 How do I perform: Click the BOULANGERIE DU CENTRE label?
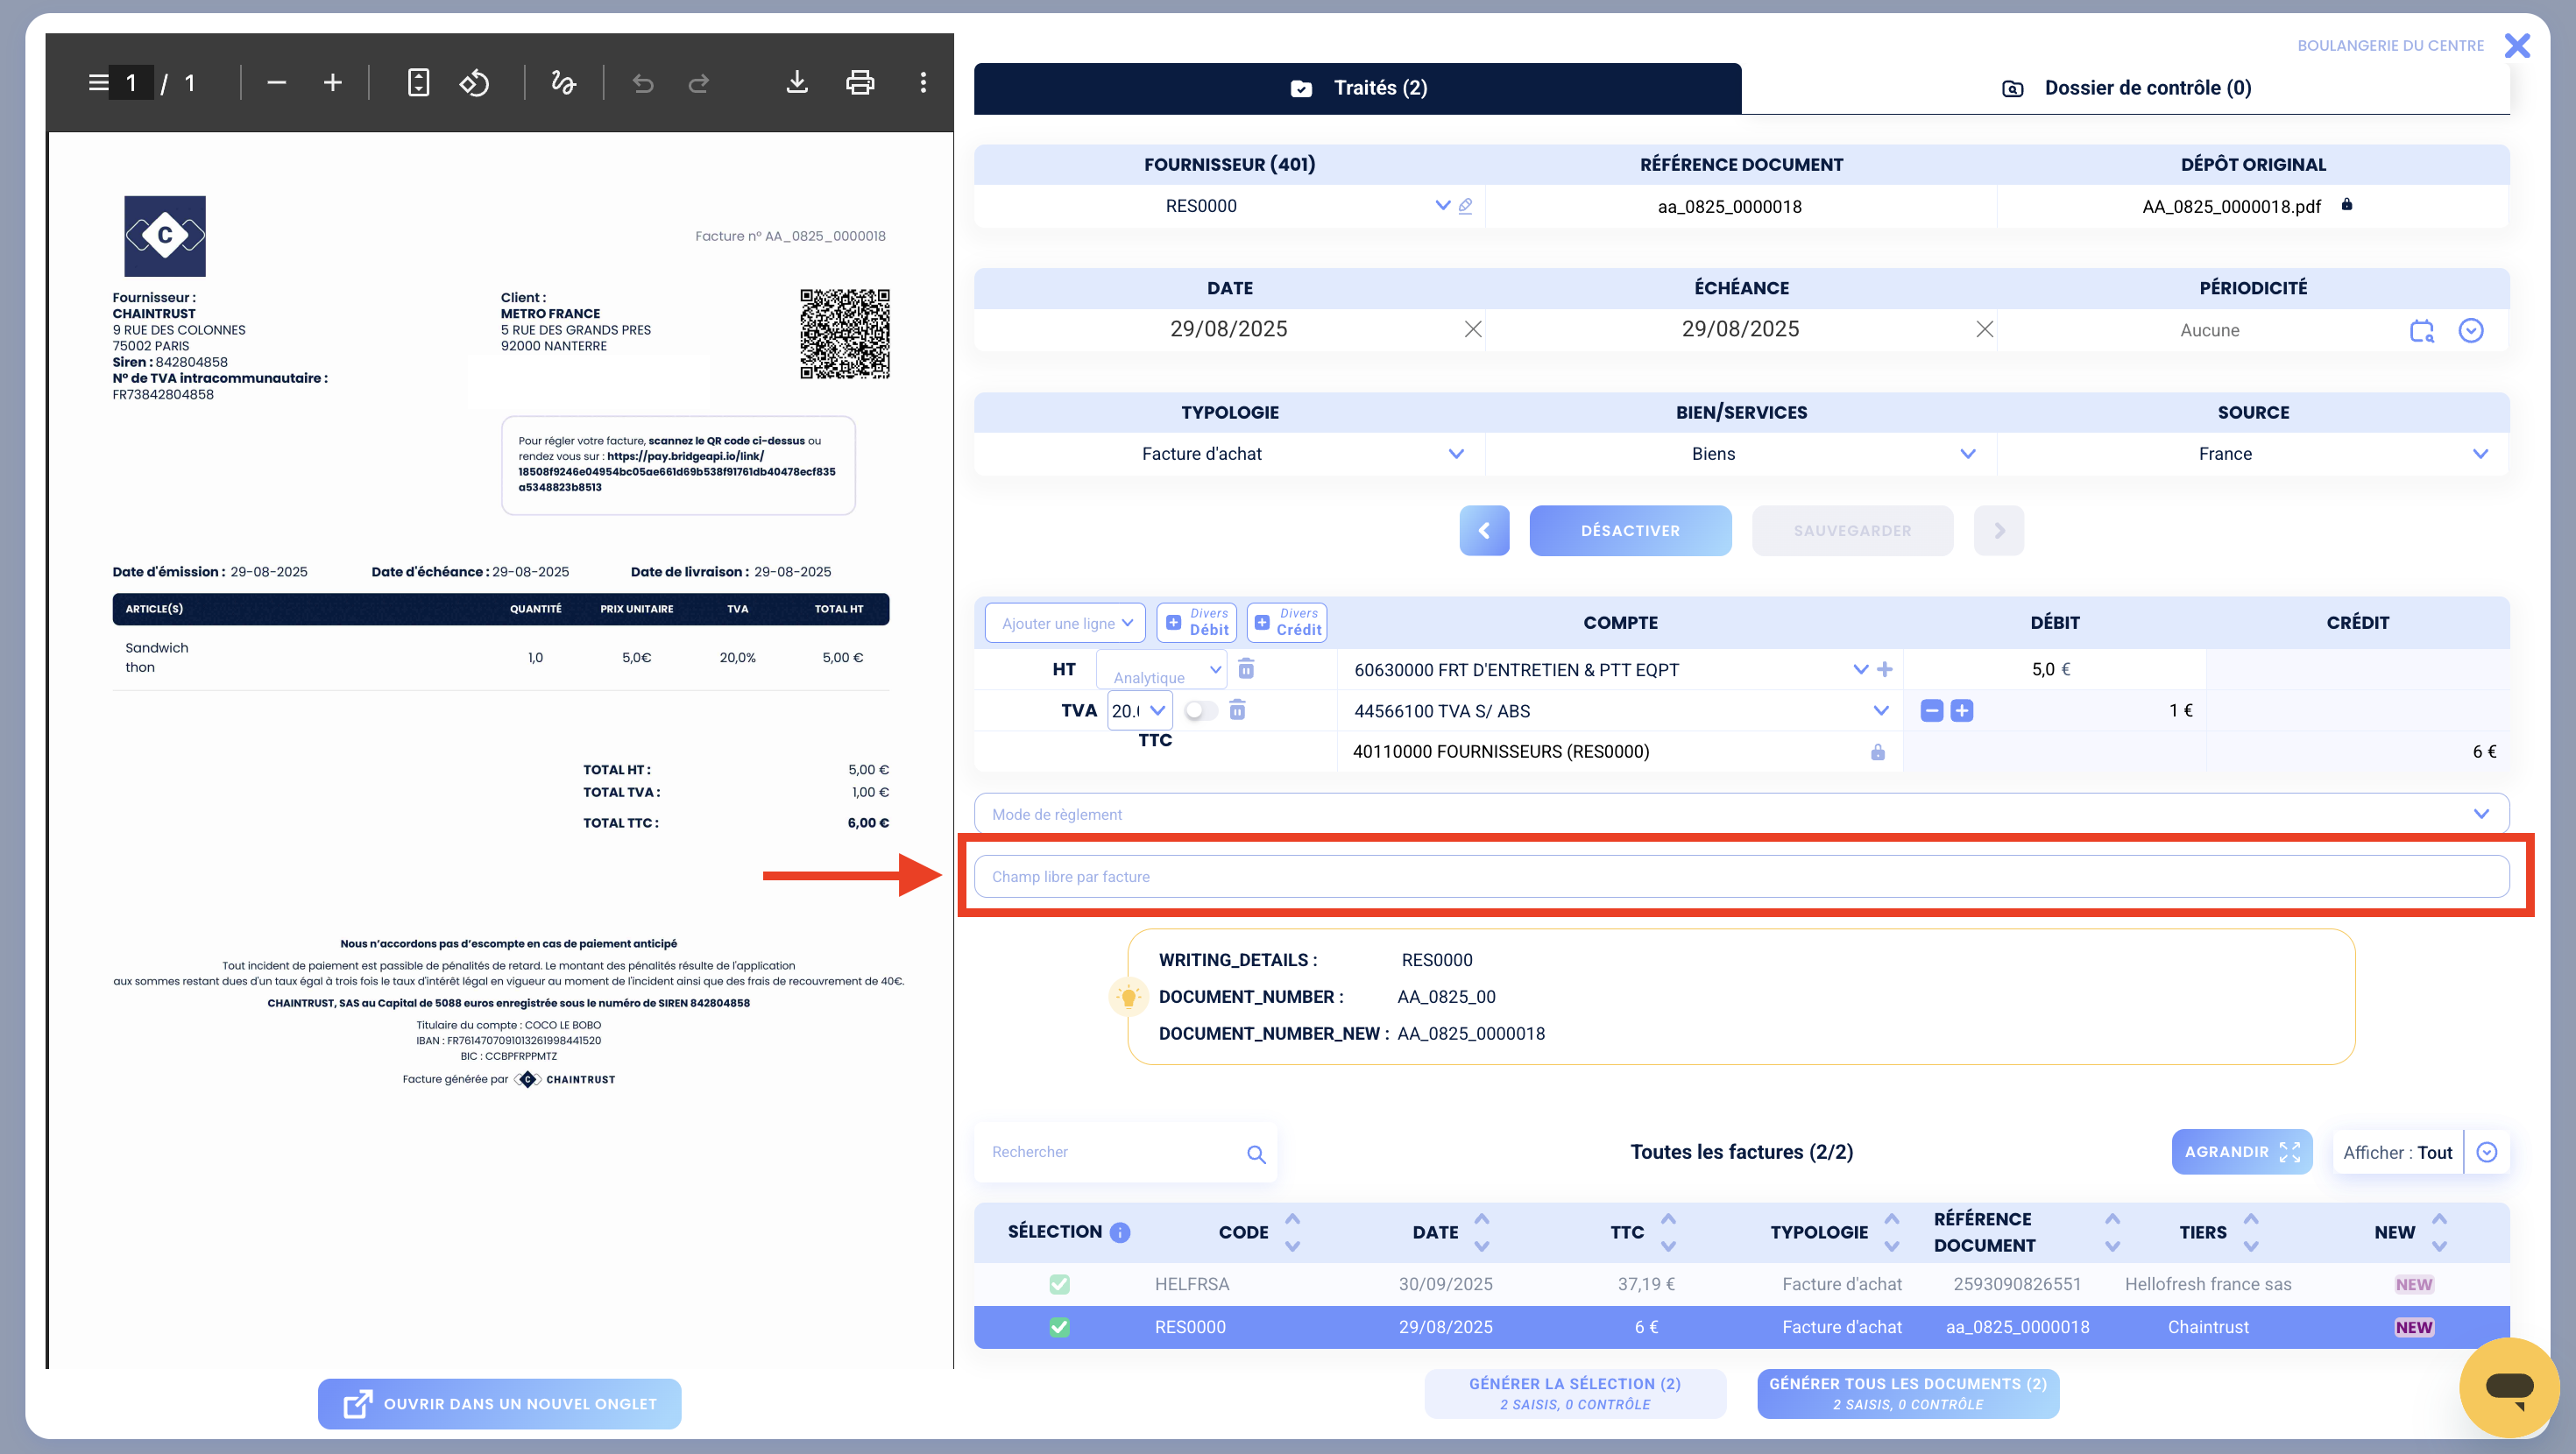2390,45
